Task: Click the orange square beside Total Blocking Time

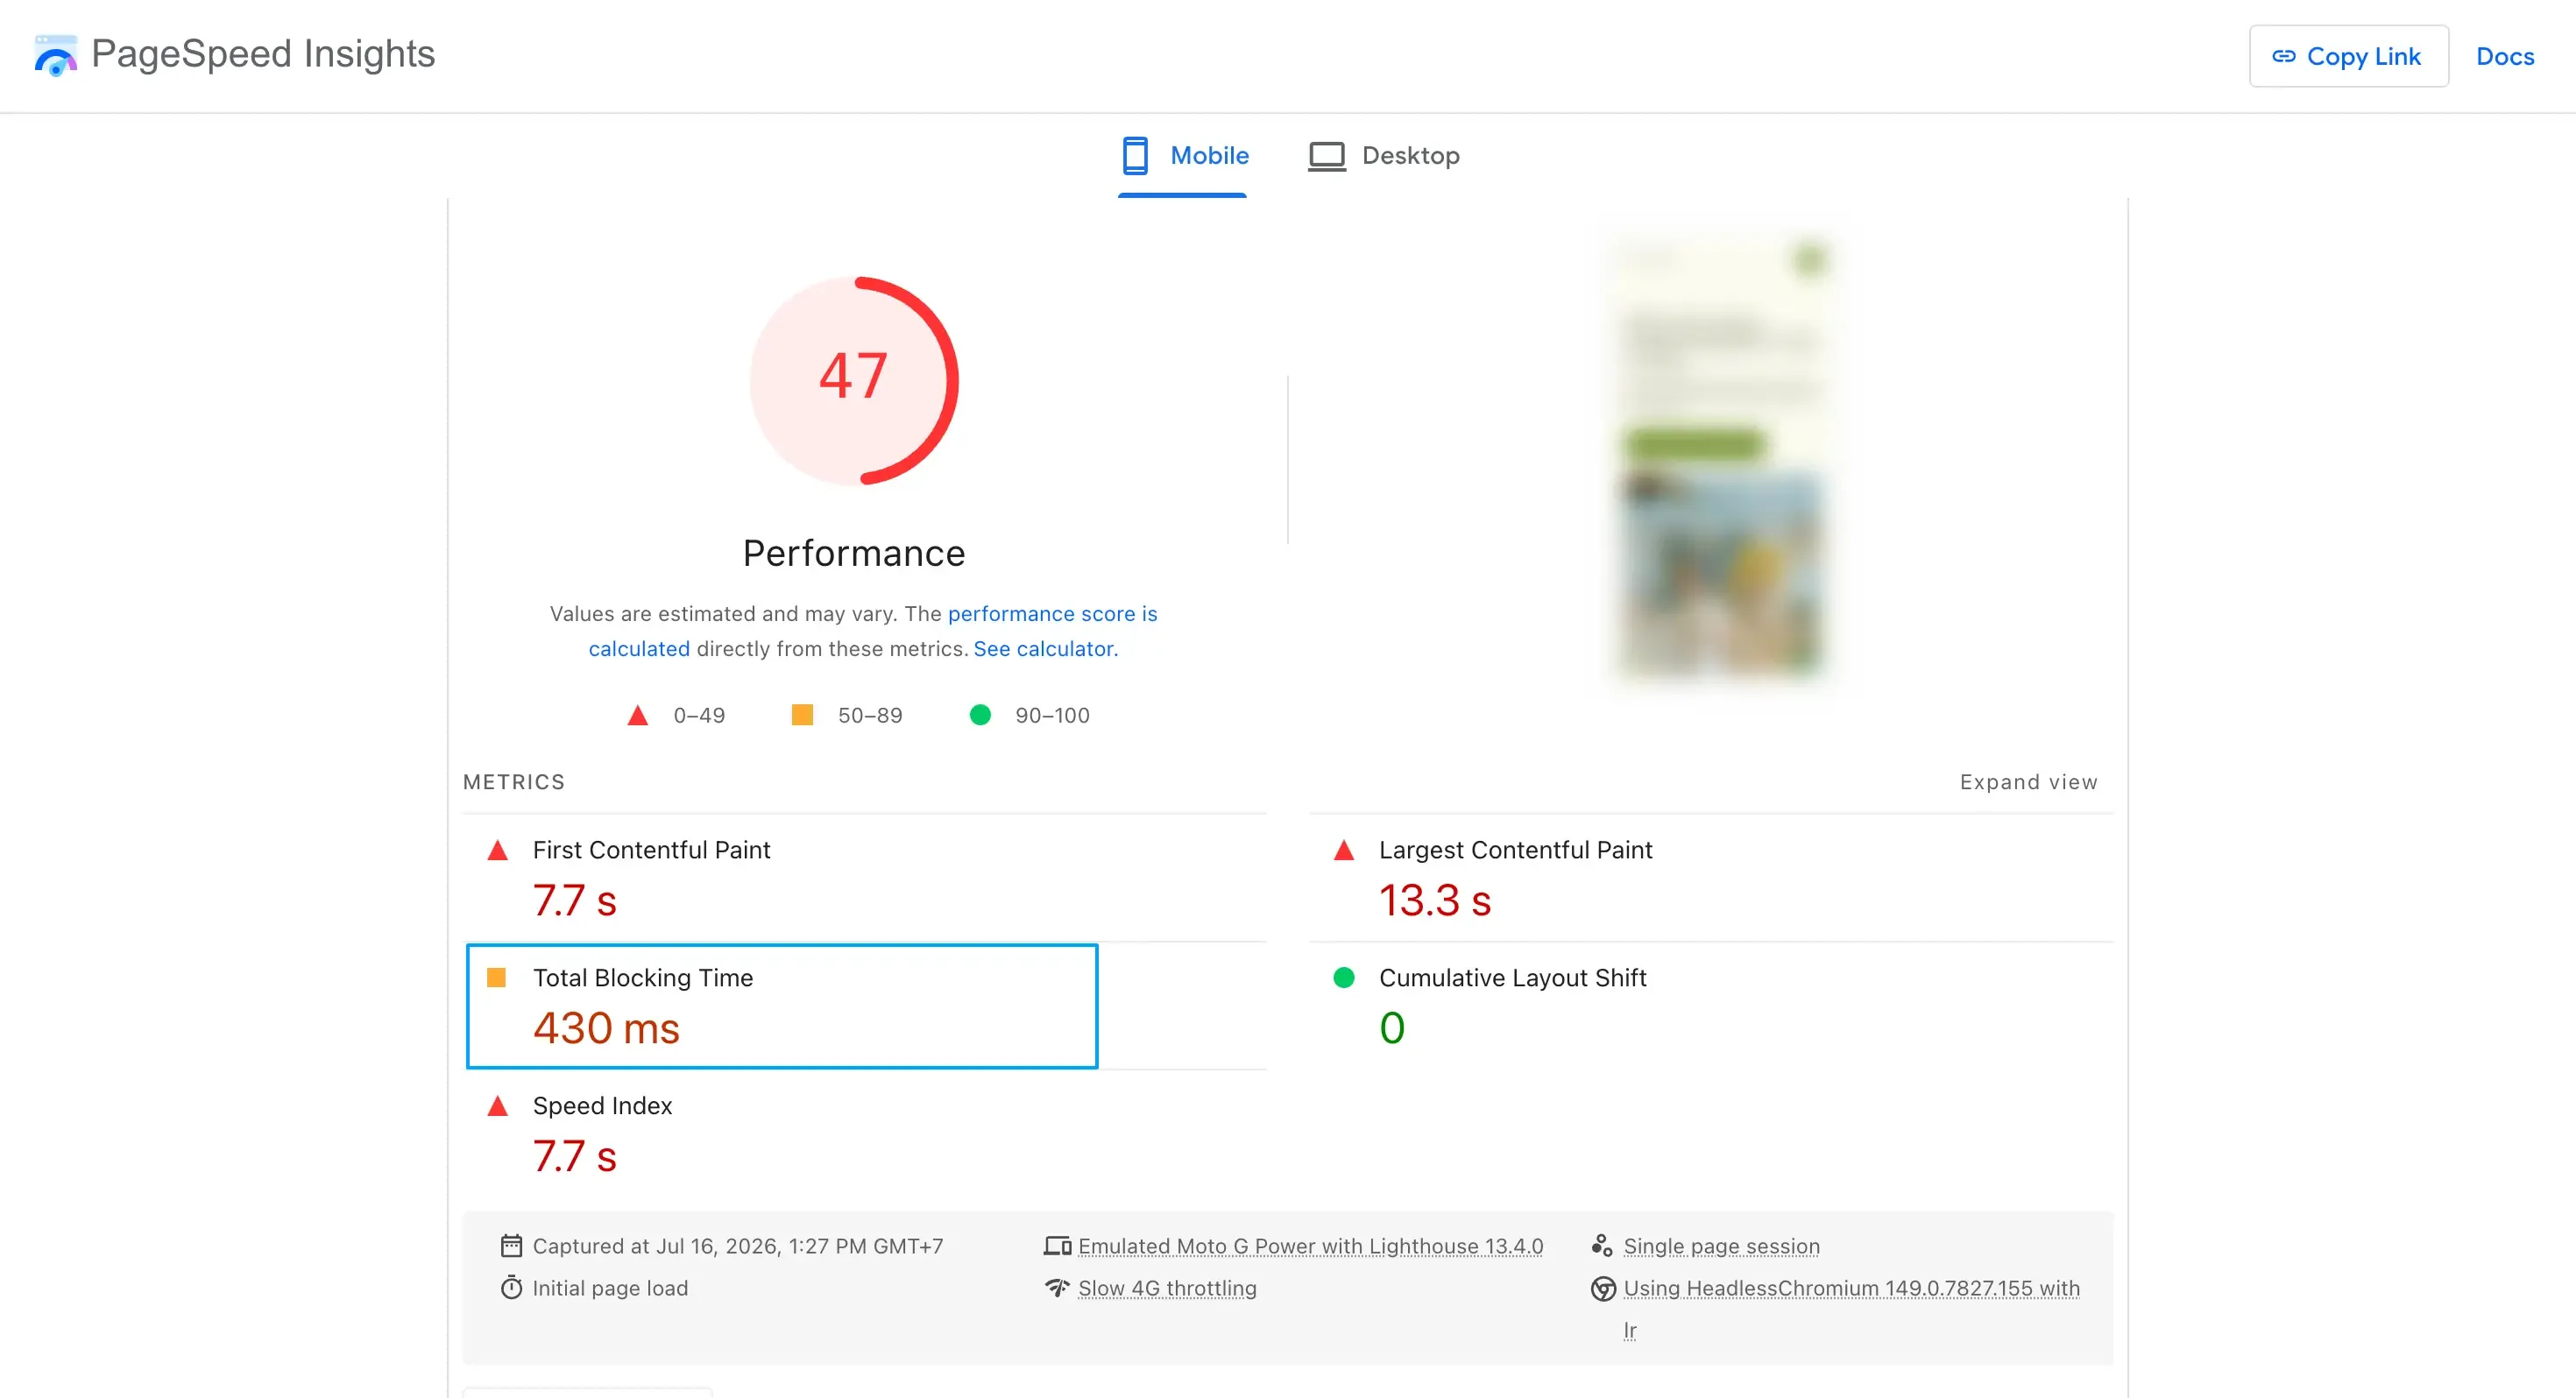Action: point(496,978)
